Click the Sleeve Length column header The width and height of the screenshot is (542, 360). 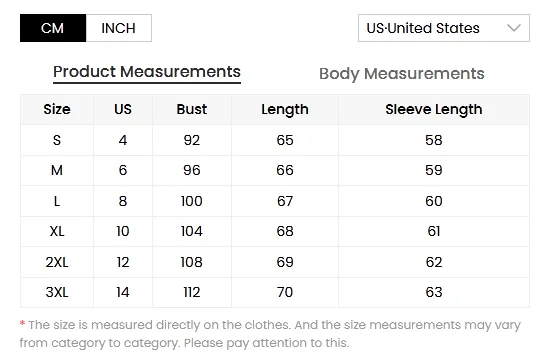pos(434,109)
